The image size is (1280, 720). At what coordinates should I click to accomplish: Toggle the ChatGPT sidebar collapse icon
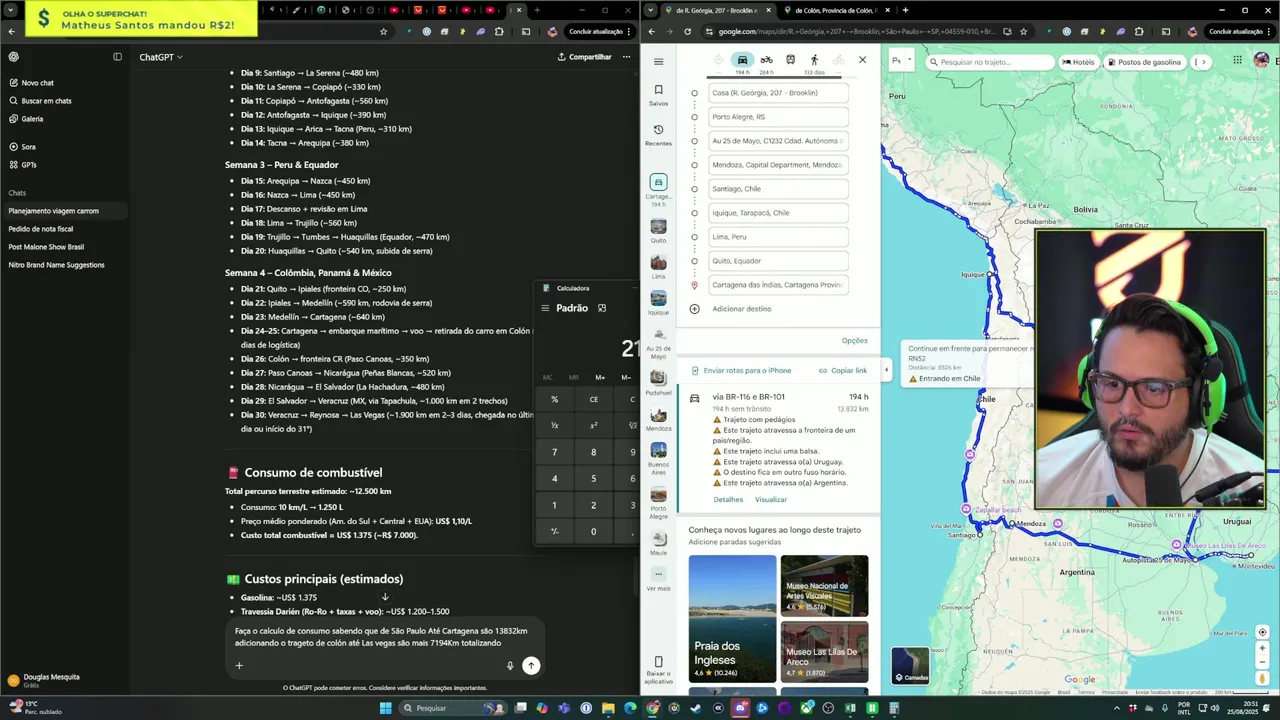click(x=117, y=57)
